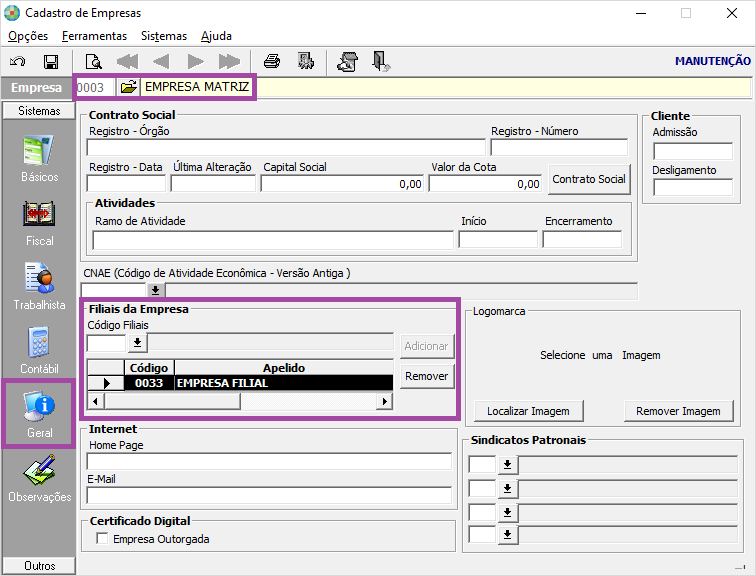756x576 pixels.
Task: Click the filiais grid horizontal scrollbar
Action: [240, 401]
